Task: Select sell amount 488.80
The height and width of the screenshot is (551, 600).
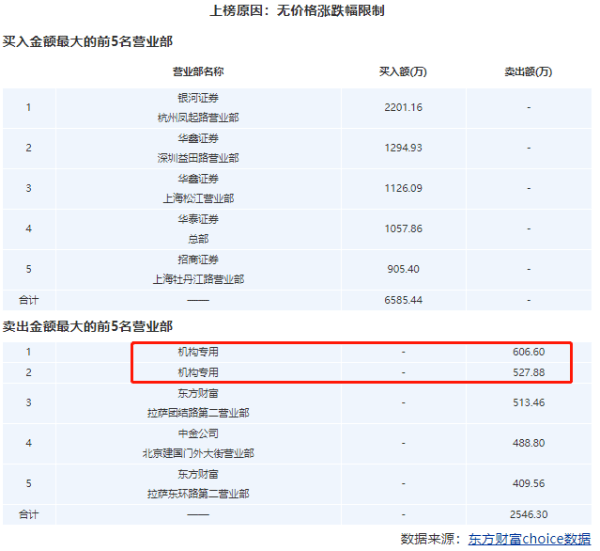Action: click(x=529, y=443)
